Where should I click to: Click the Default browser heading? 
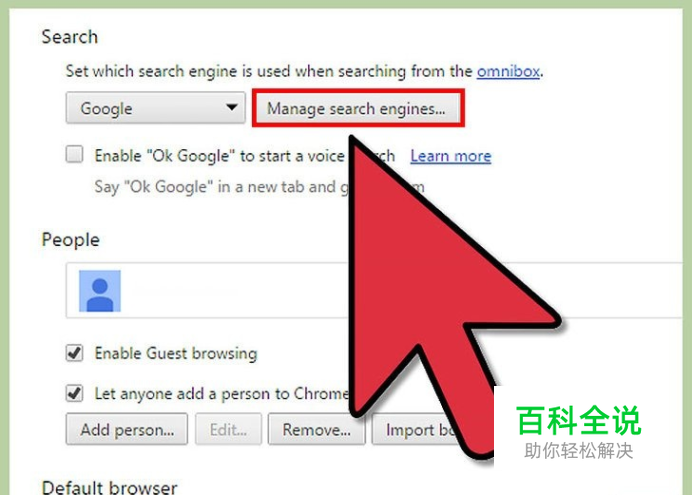click(x=109, y=487)
